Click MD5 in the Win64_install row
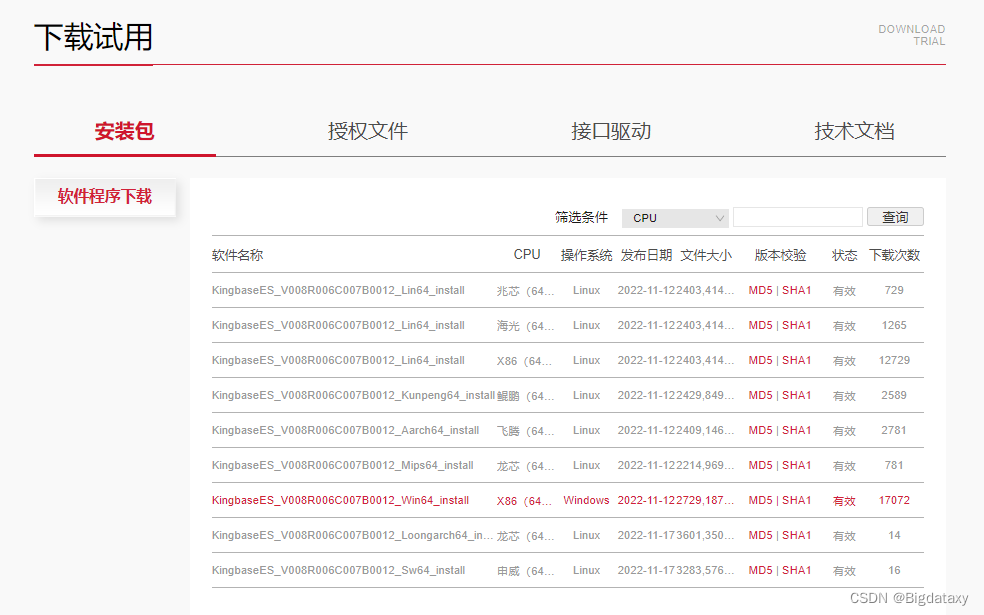The image size is (984, 615). coord(760,500)
